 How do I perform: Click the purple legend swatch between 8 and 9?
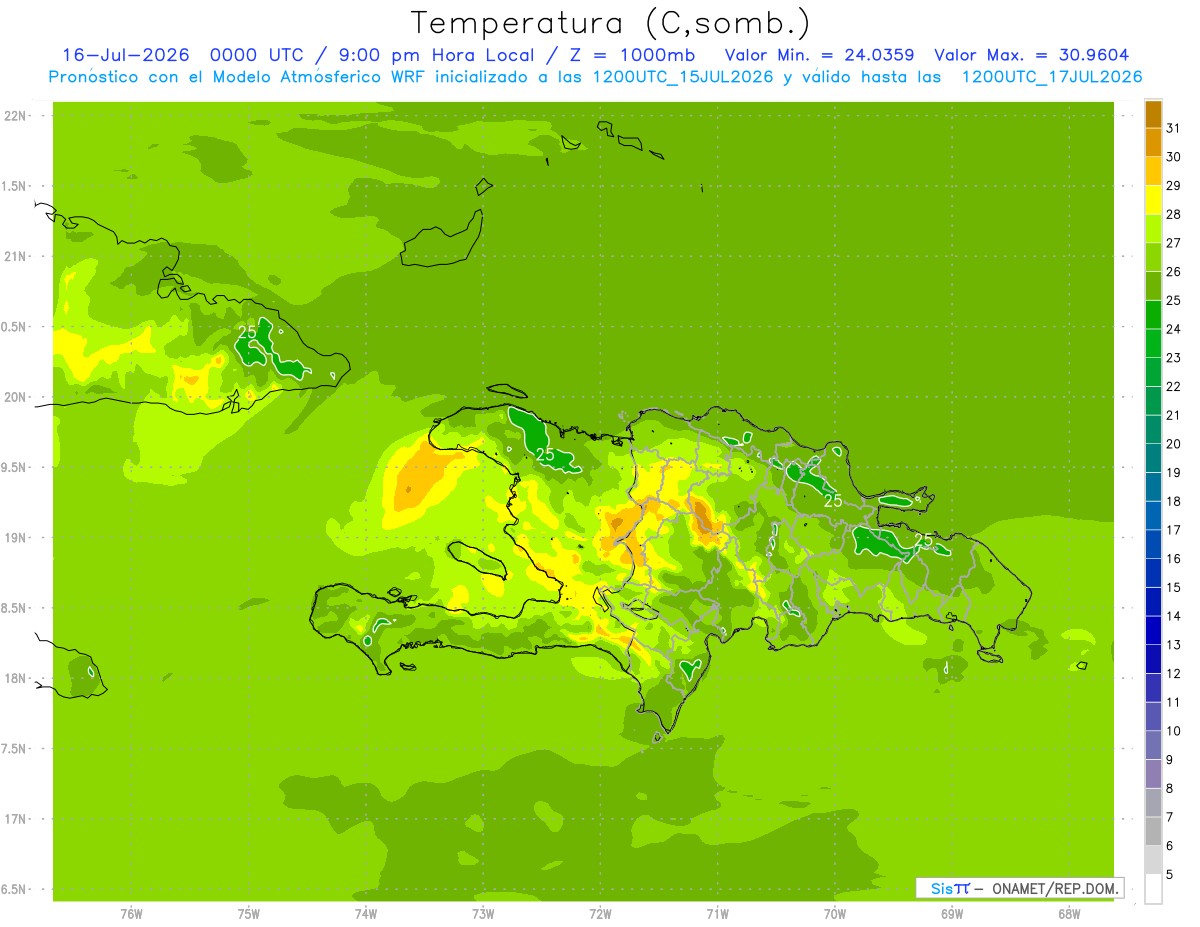[x=1153, y=774]
